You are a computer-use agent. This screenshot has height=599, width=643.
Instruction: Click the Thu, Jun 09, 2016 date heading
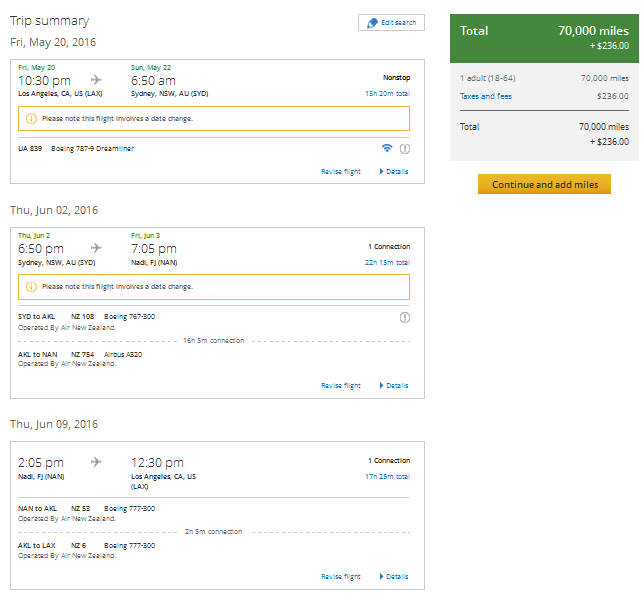point(54,424)
